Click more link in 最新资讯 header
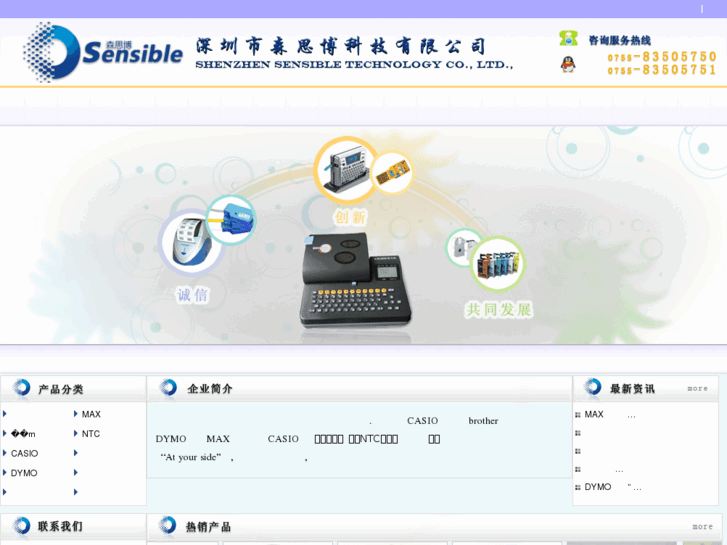The width and height of the screenshot is (727, 545). tap(697, 389)
